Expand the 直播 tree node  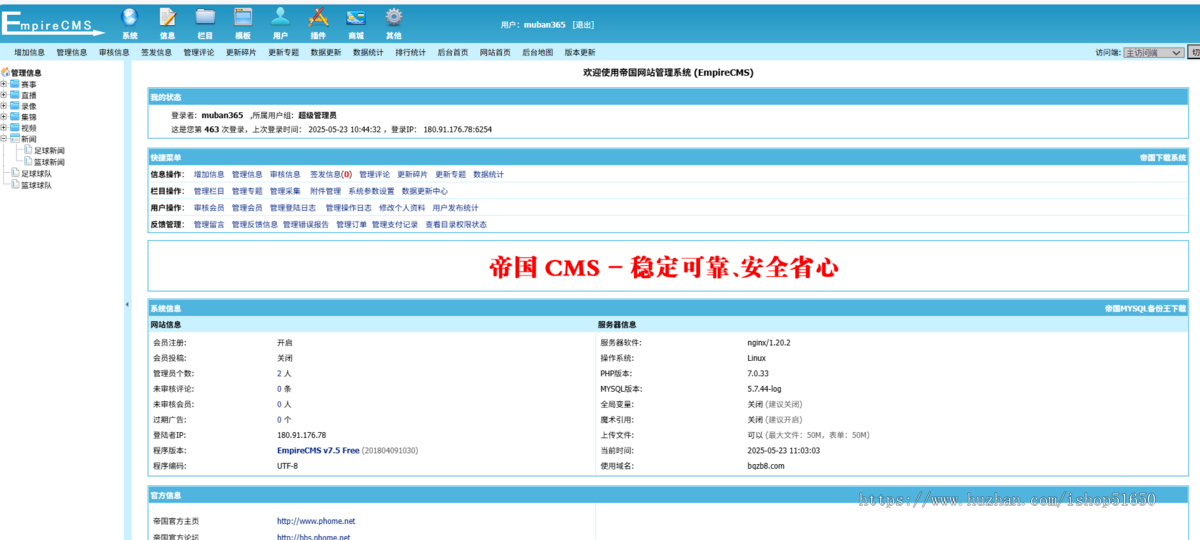pos(4,95)
